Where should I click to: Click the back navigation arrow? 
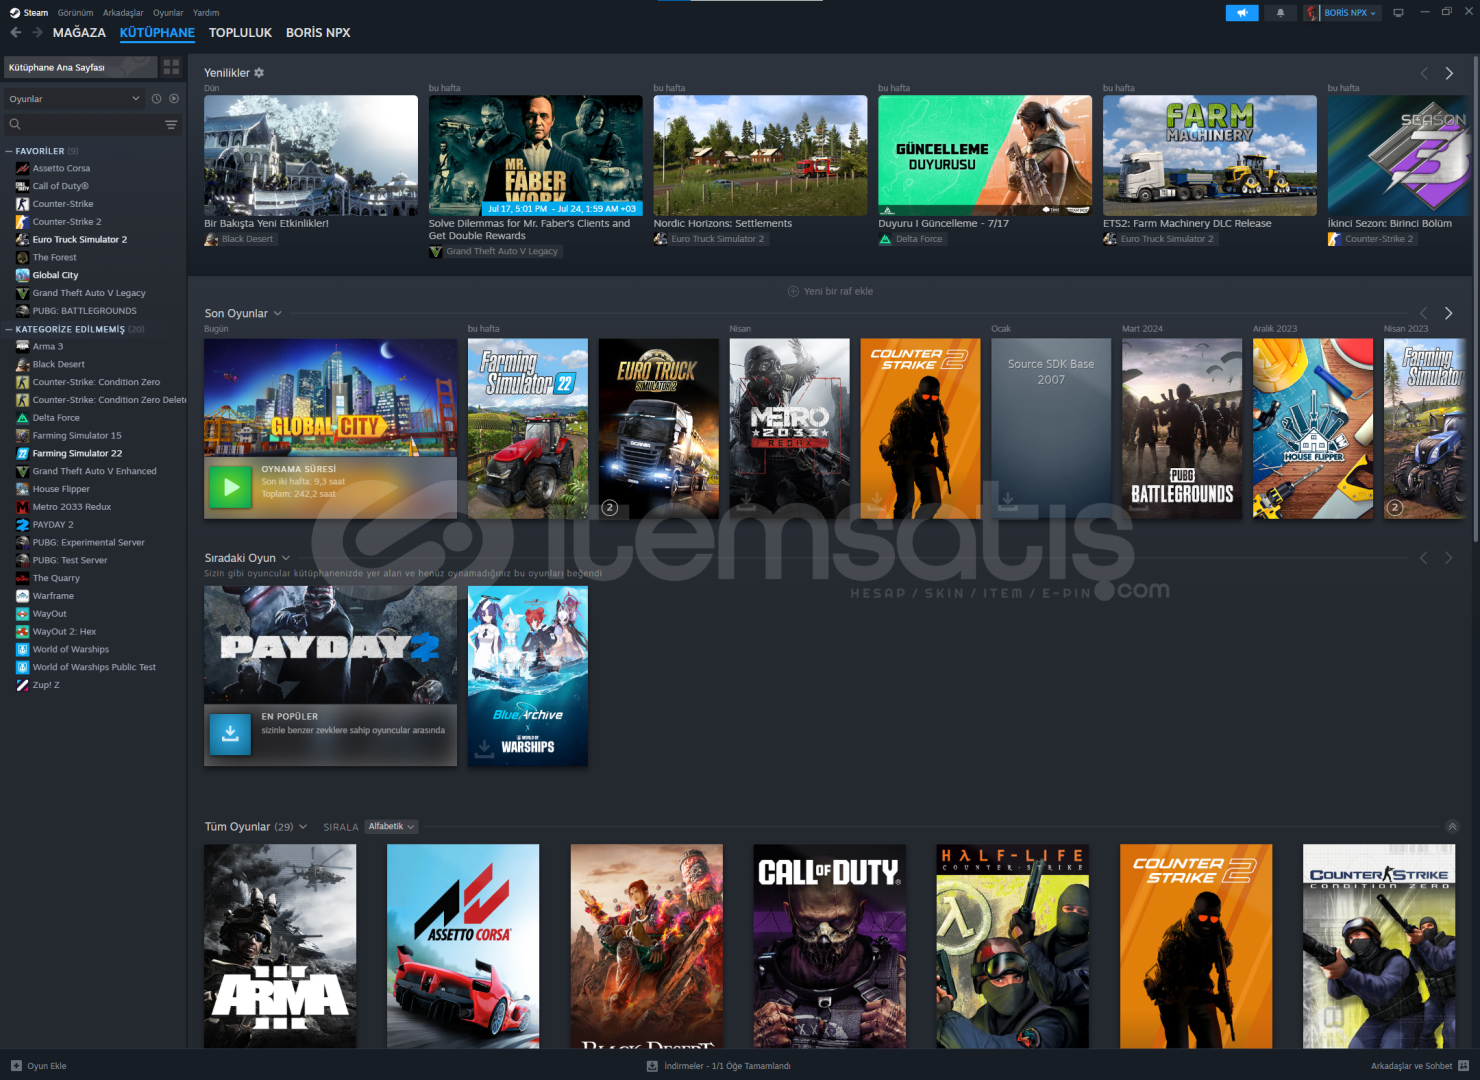tap(16, 32)
